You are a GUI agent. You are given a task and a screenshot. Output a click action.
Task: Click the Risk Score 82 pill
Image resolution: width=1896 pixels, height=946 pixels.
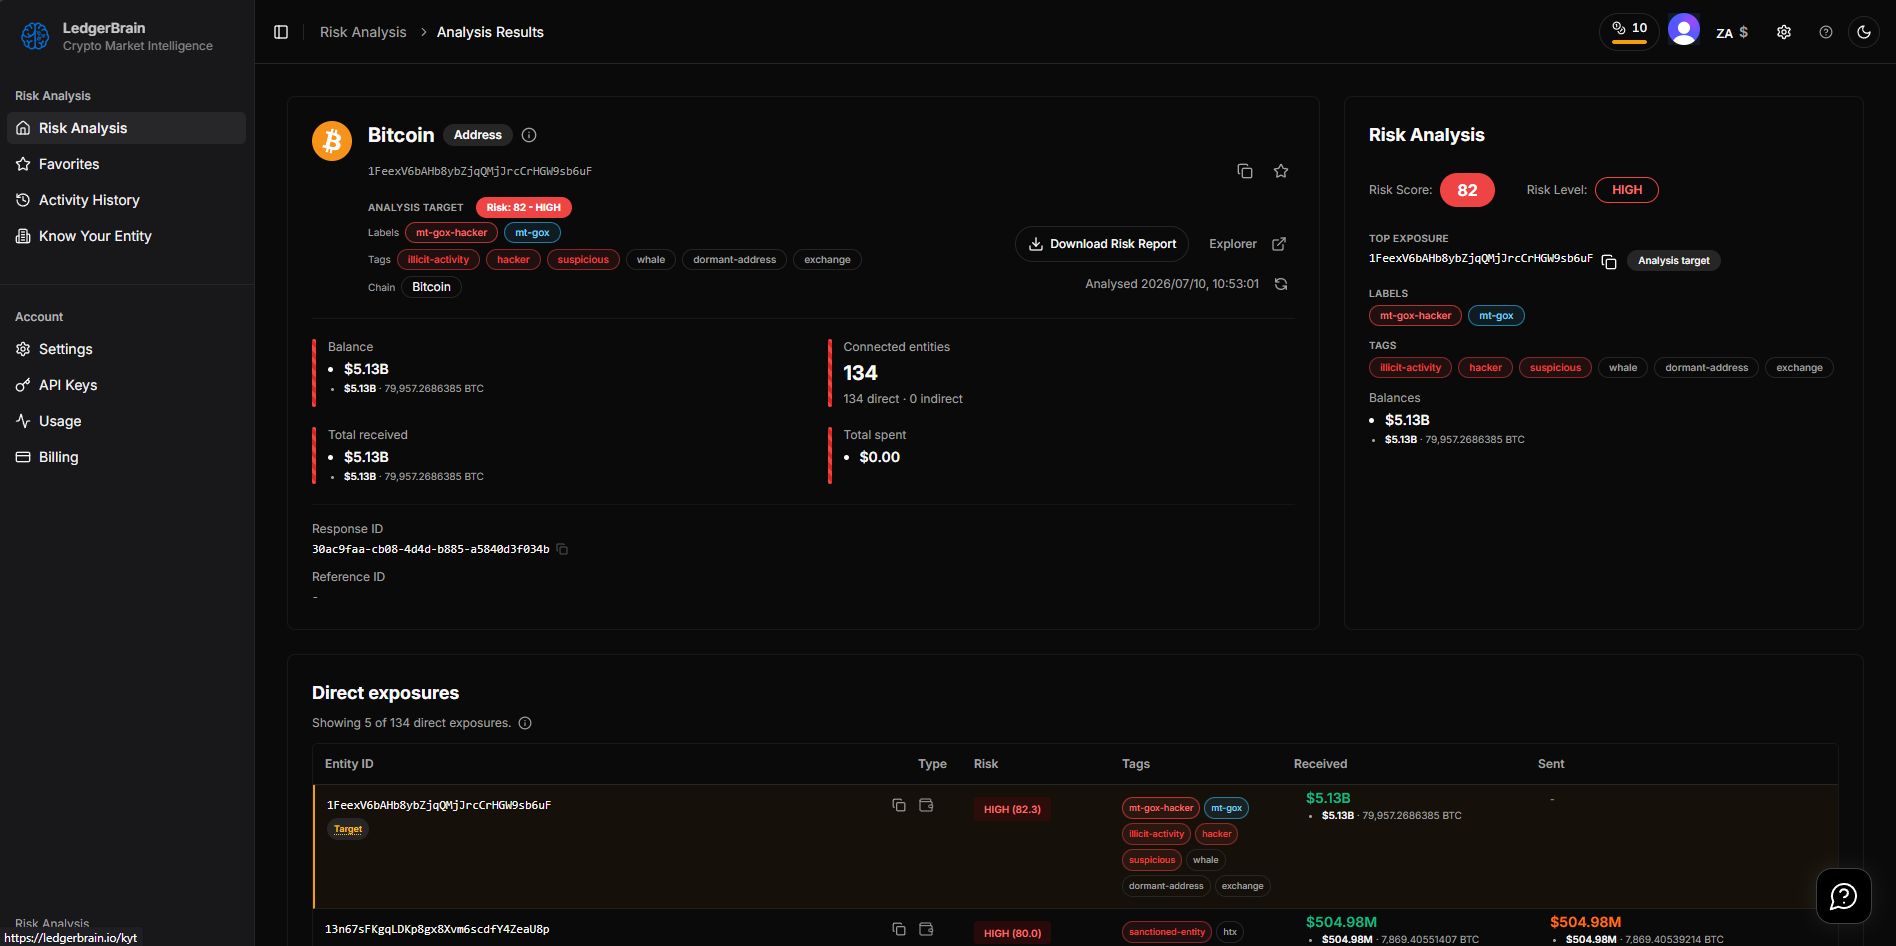coord(1467,190)
